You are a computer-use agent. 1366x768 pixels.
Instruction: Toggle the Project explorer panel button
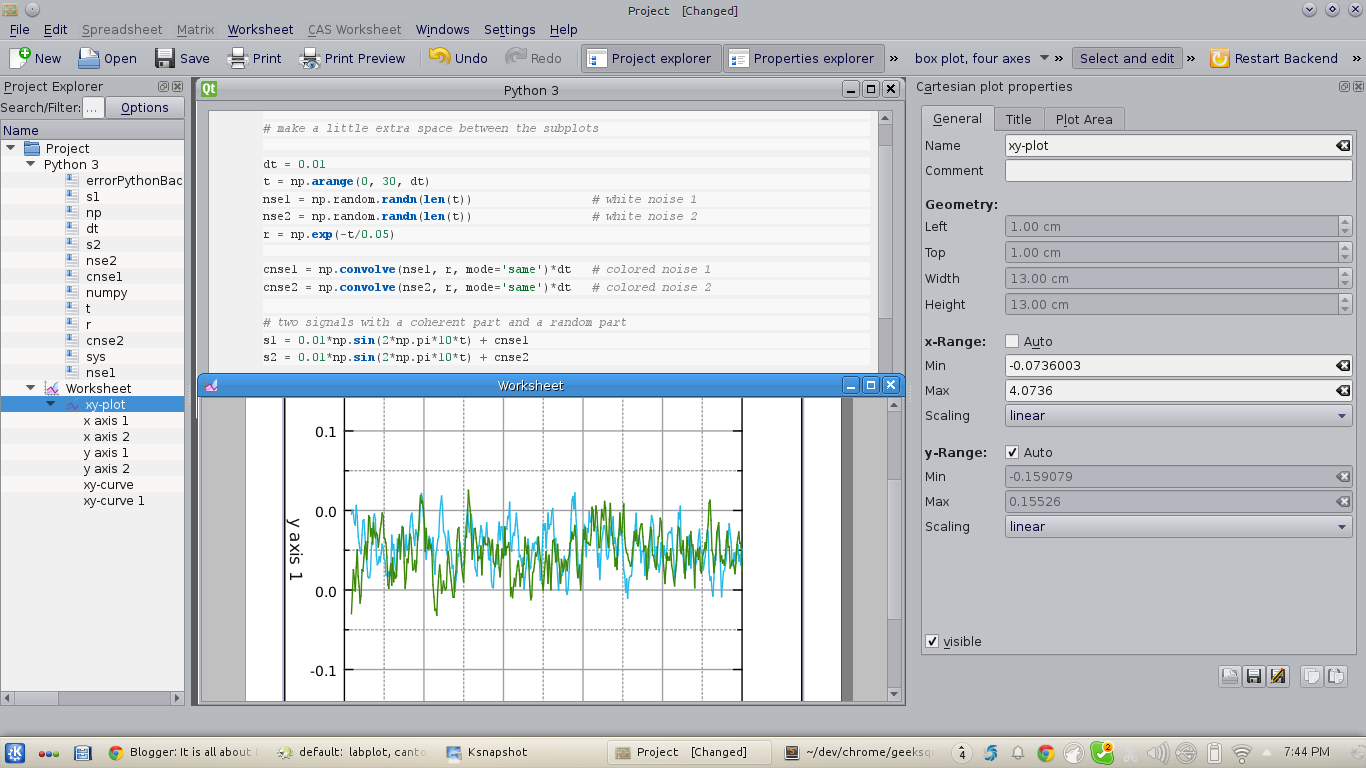[650, 58]
